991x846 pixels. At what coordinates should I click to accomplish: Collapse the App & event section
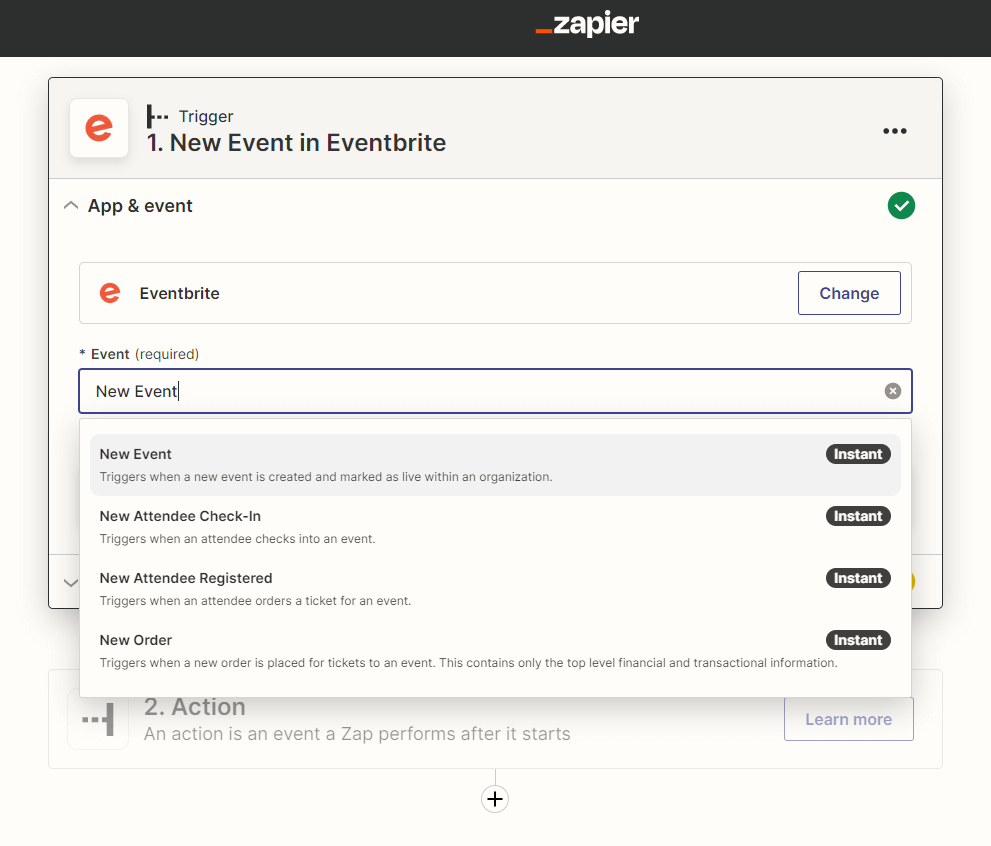[x=71, y=205]
